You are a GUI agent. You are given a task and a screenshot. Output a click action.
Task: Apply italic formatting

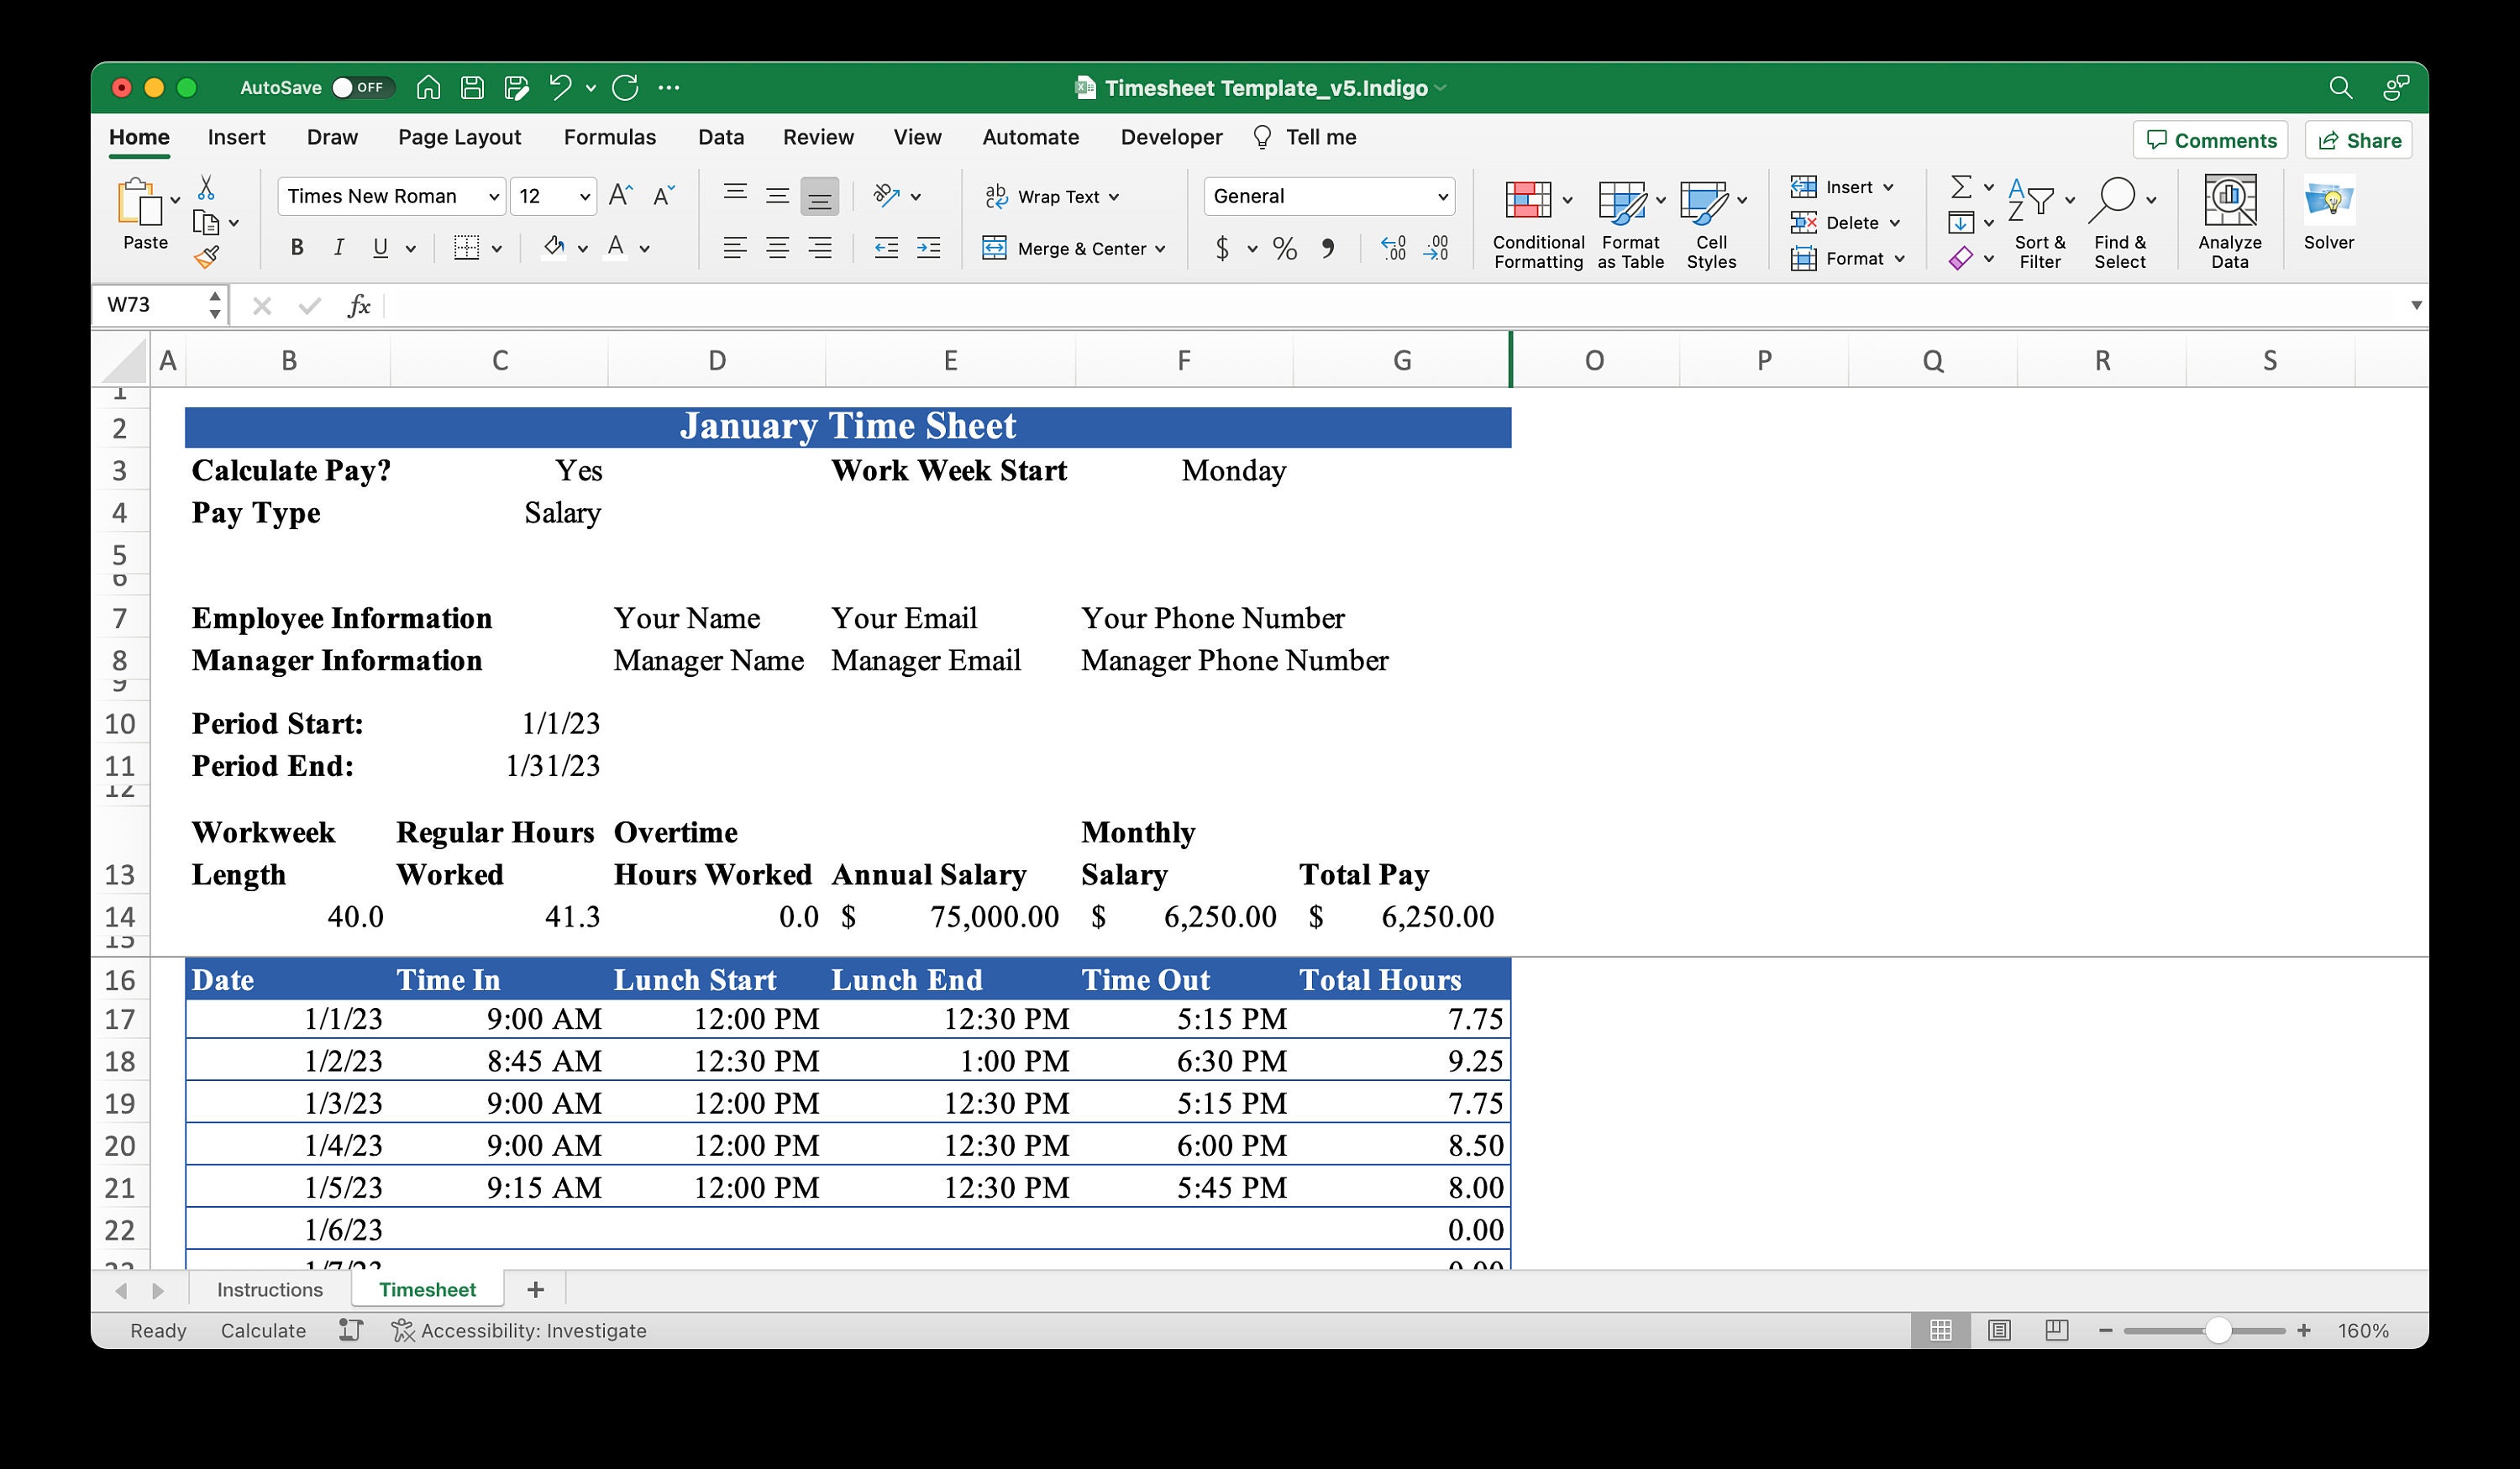[339, 247]
